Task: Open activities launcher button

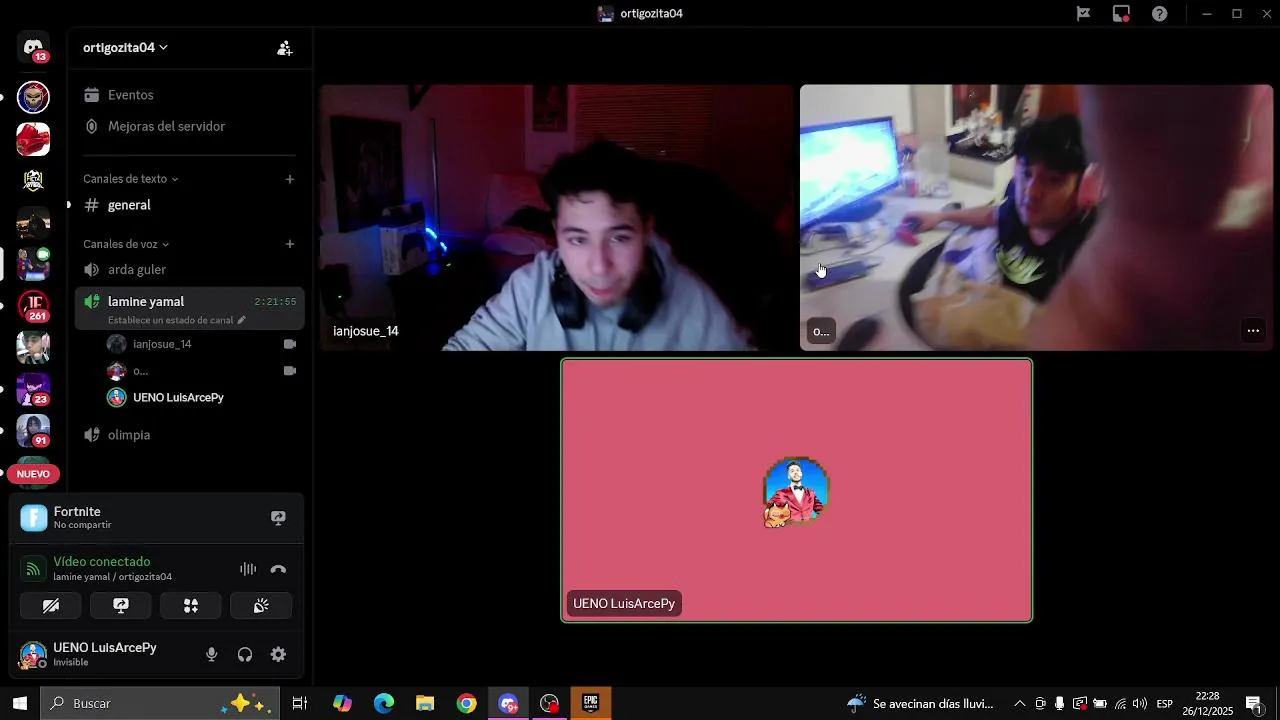Action: coord(191,605)
